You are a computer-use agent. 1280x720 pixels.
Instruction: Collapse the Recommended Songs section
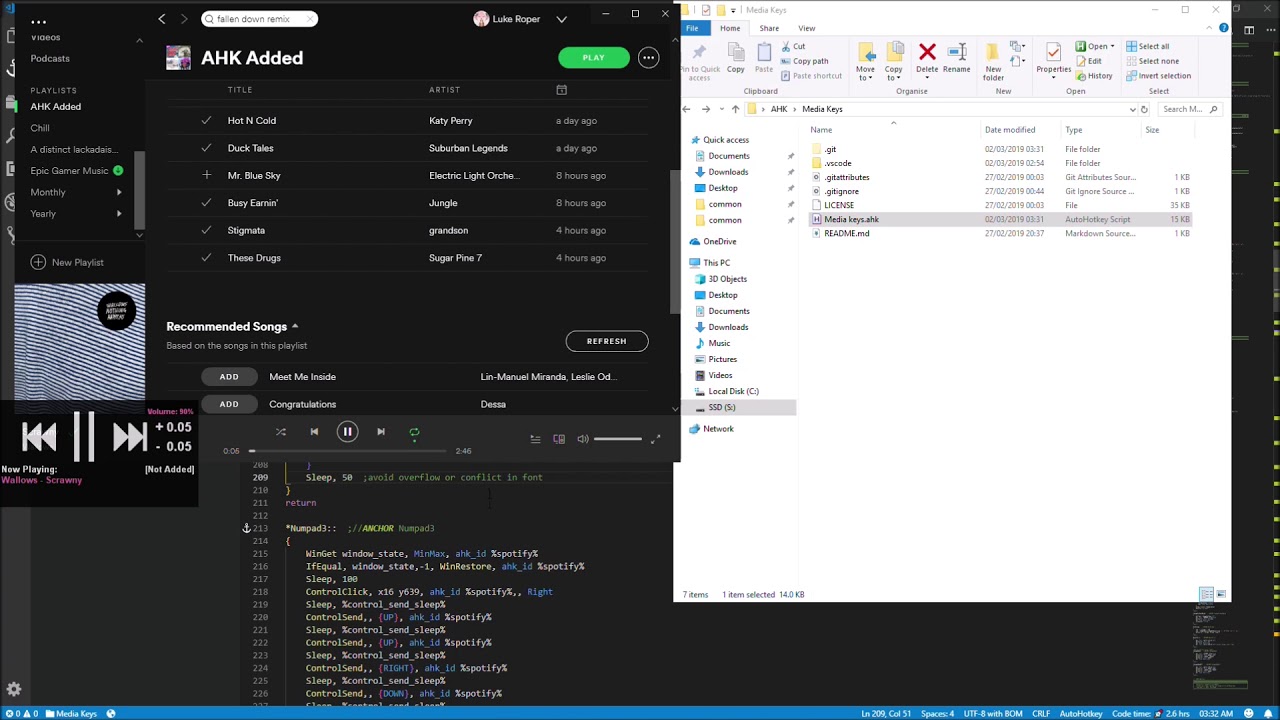coord(295,326)
